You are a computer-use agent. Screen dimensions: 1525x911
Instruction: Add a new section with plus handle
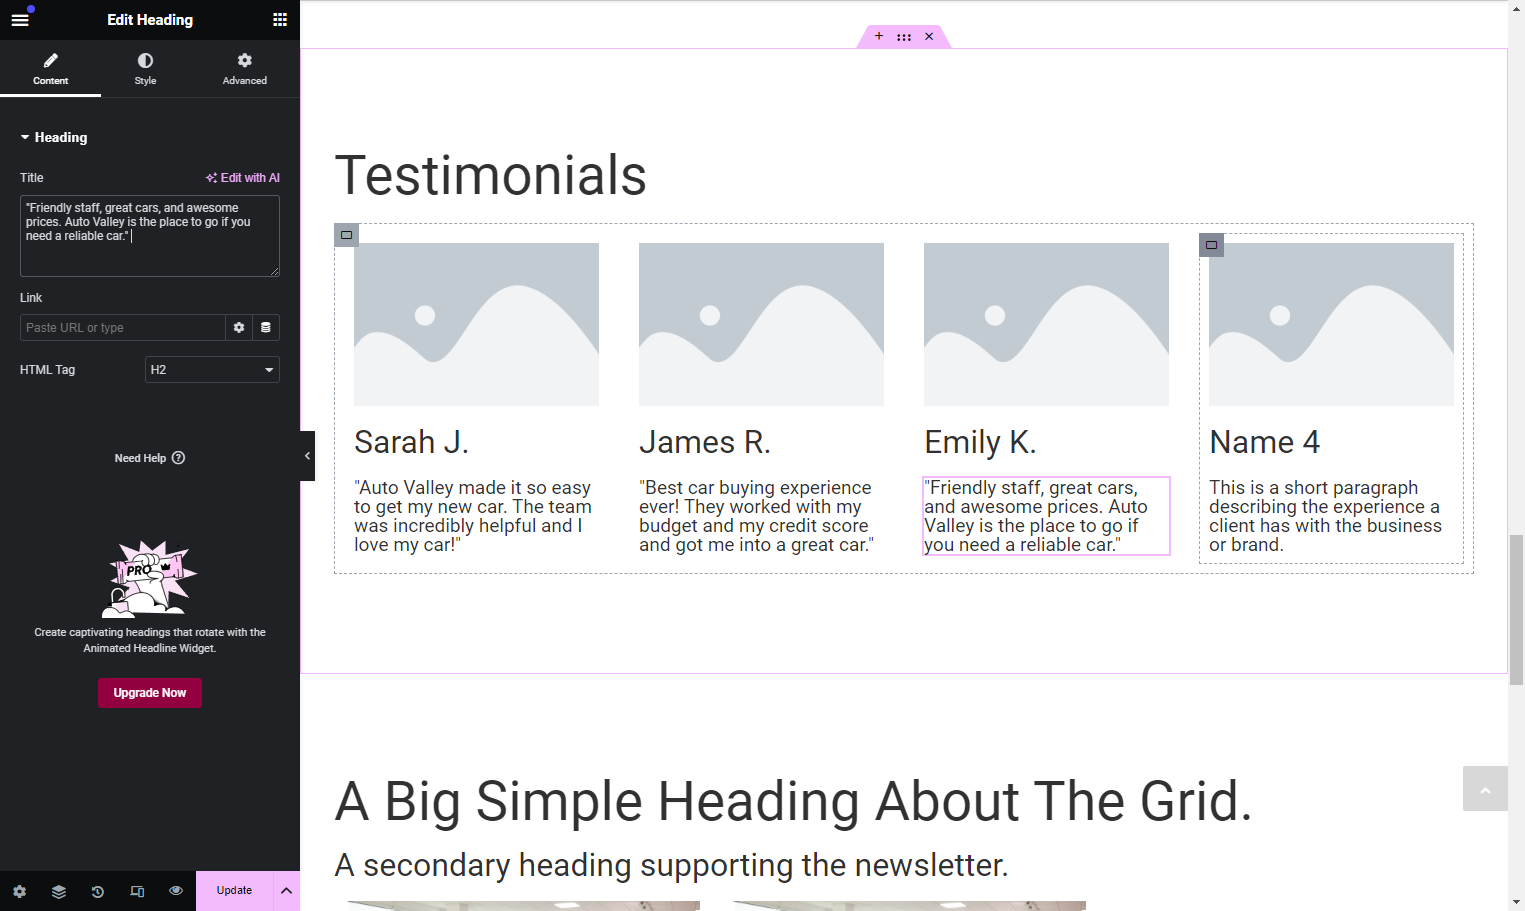879,37
